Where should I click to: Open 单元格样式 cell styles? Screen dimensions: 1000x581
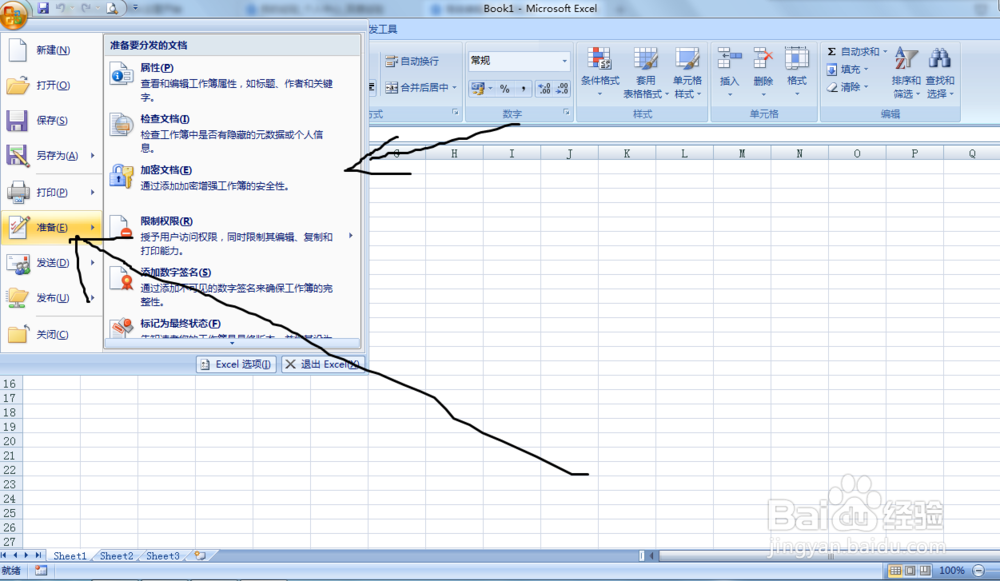pos(688,72)
